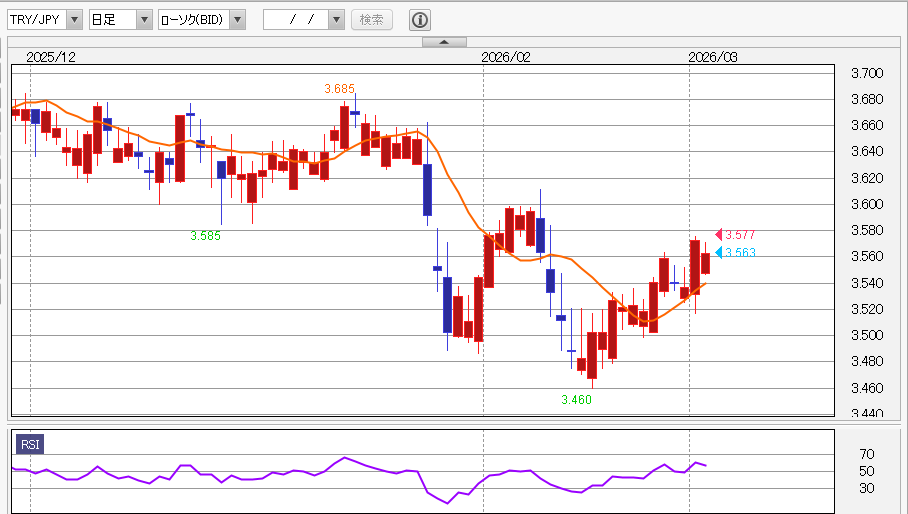The image size is (908, 514).
Task: Collapse the top panel with up-arrow handle
Action: tap(444, 42)
